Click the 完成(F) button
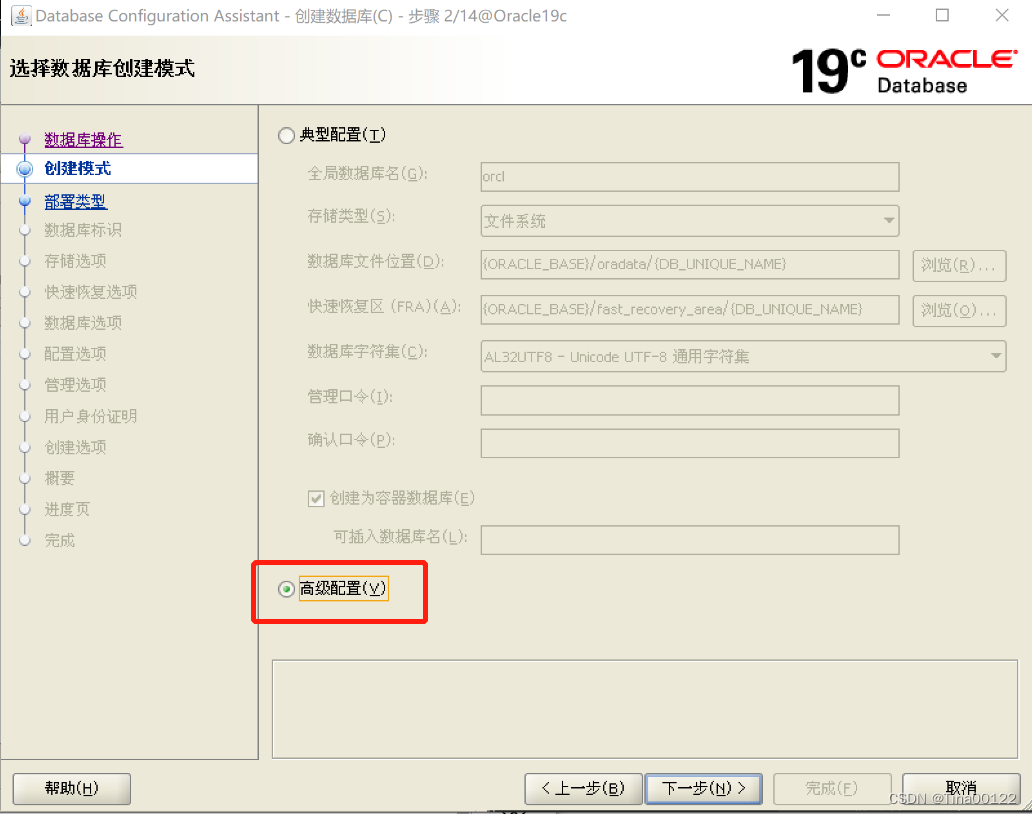1032x814 pixels. (x=832, y=788)
